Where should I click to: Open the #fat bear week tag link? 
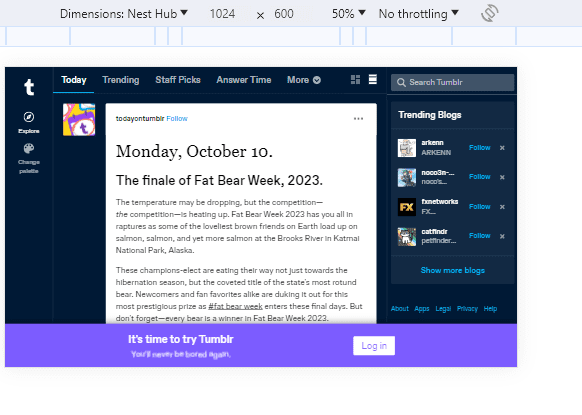pyautogui.click(x=235, y=306)
